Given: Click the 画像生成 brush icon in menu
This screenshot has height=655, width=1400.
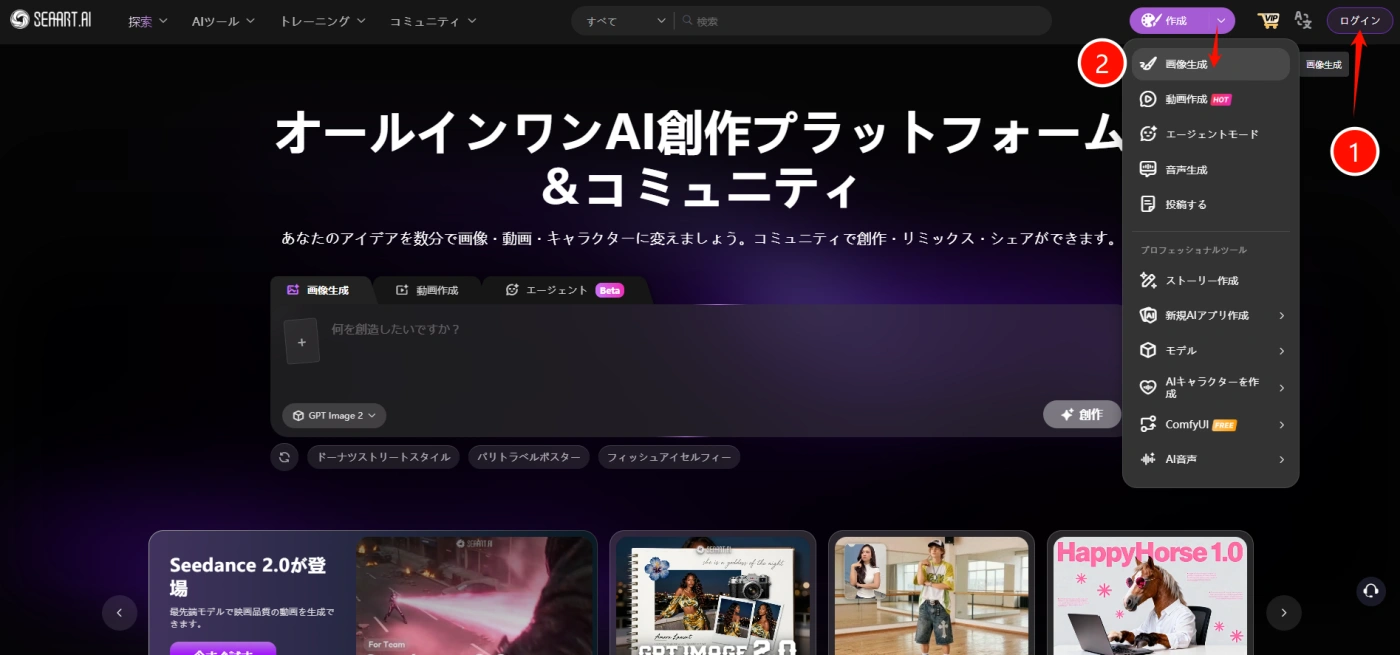Looking at the screenshot, I should [1148, 64].
